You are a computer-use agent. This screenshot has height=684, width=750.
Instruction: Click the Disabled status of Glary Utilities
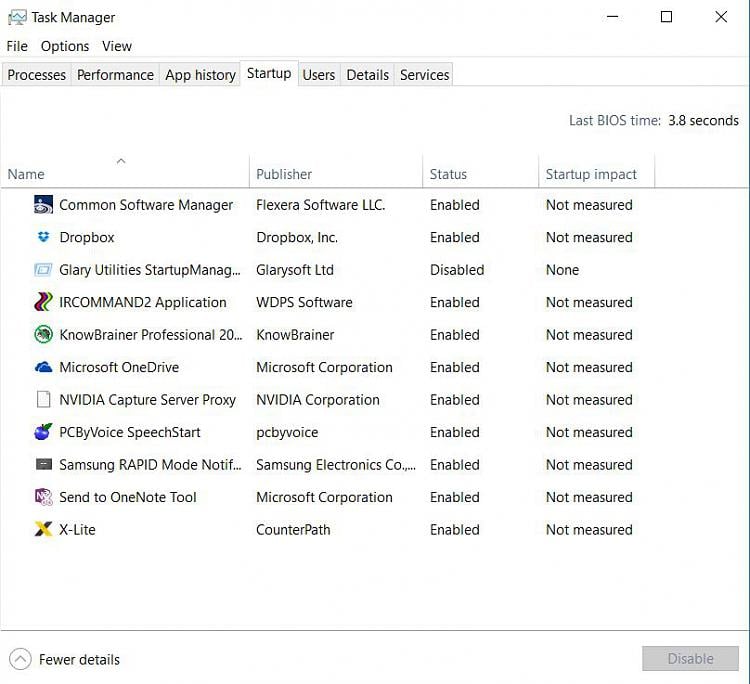point(457,270)
